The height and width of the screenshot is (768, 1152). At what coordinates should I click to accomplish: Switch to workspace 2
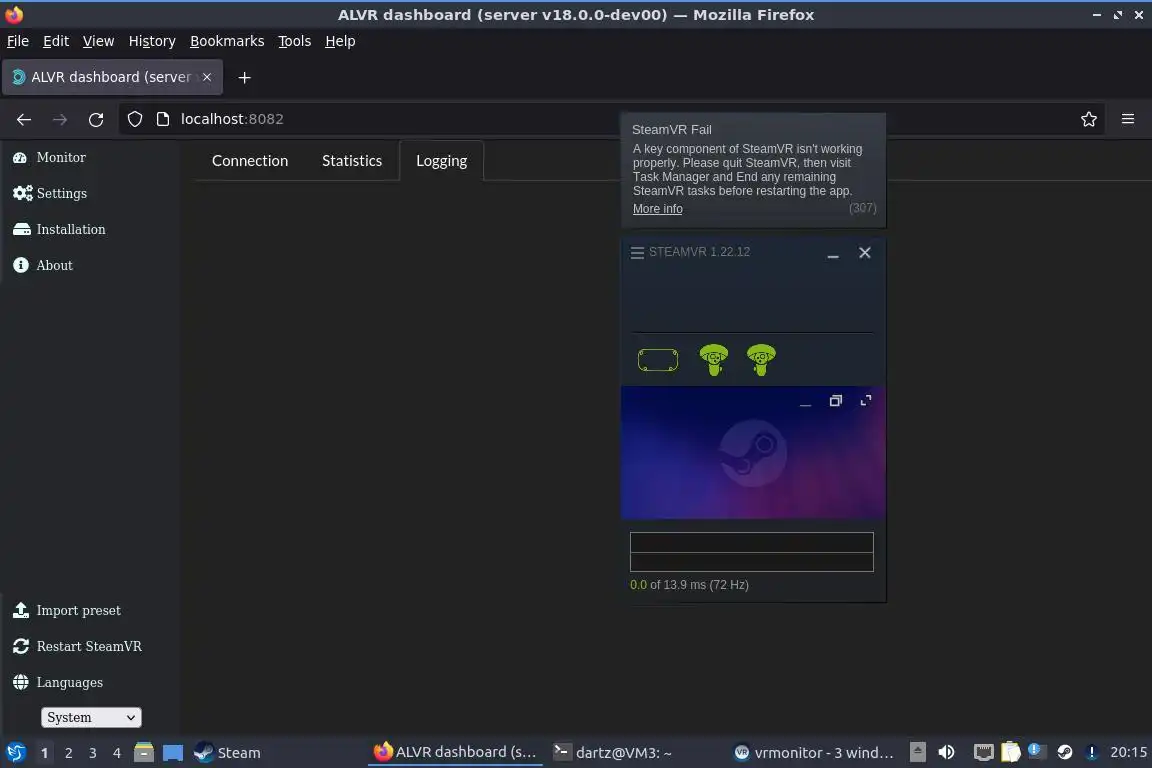click(68, 753)
